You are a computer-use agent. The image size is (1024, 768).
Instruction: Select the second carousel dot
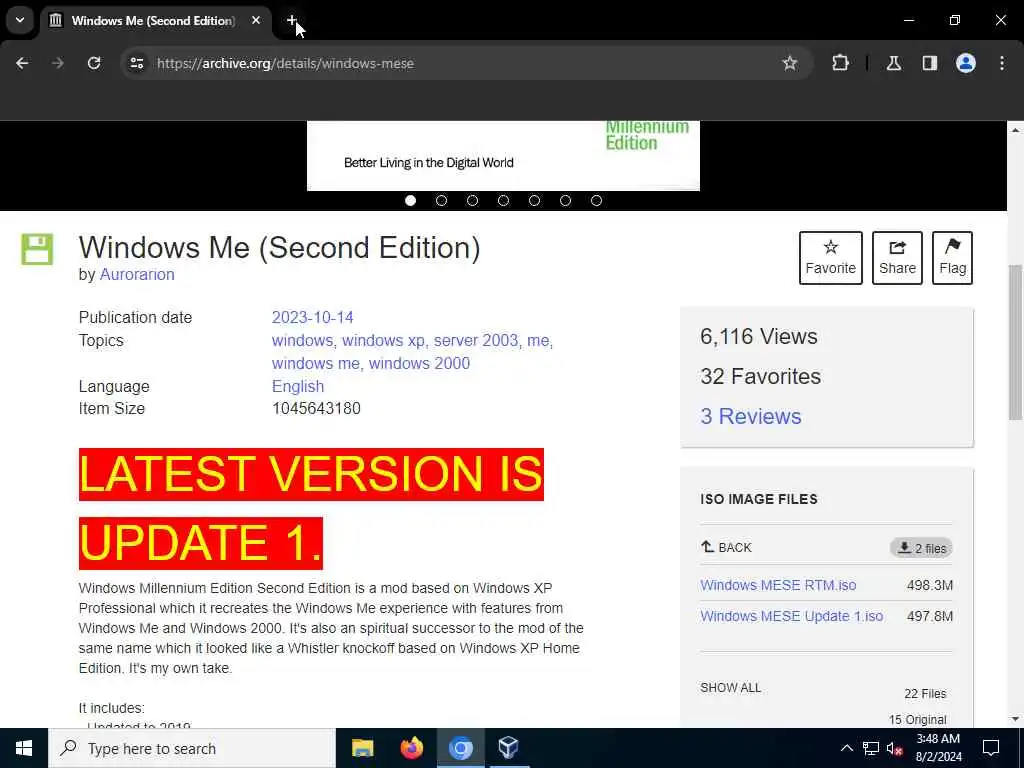click(x=441, y=200)
